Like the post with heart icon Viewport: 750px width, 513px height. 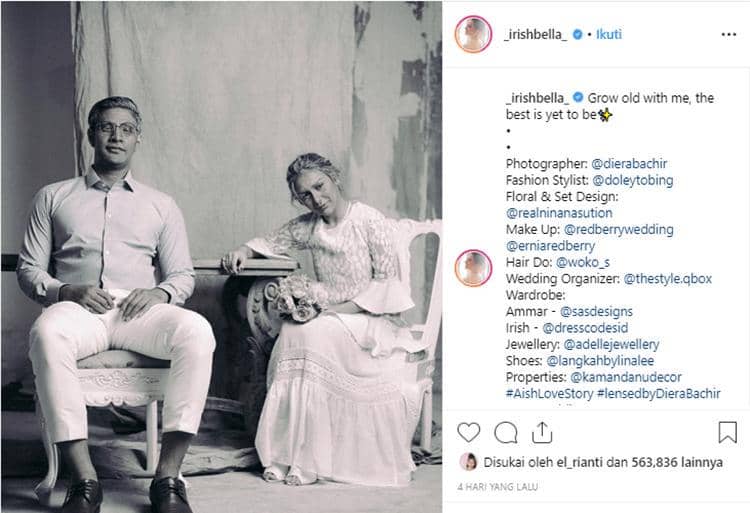(x=468, y=432)
